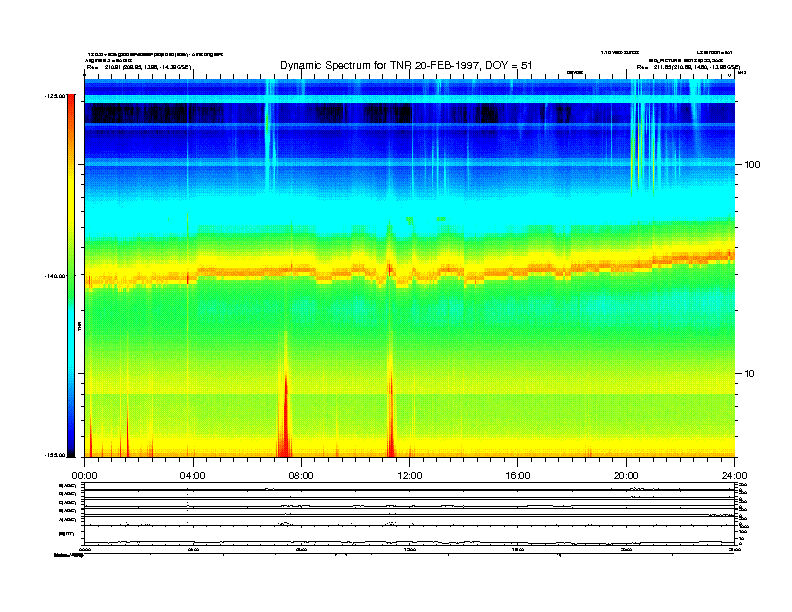Click the red burst near 11:20
792x612 pixels.
click(x=391, y=414)
